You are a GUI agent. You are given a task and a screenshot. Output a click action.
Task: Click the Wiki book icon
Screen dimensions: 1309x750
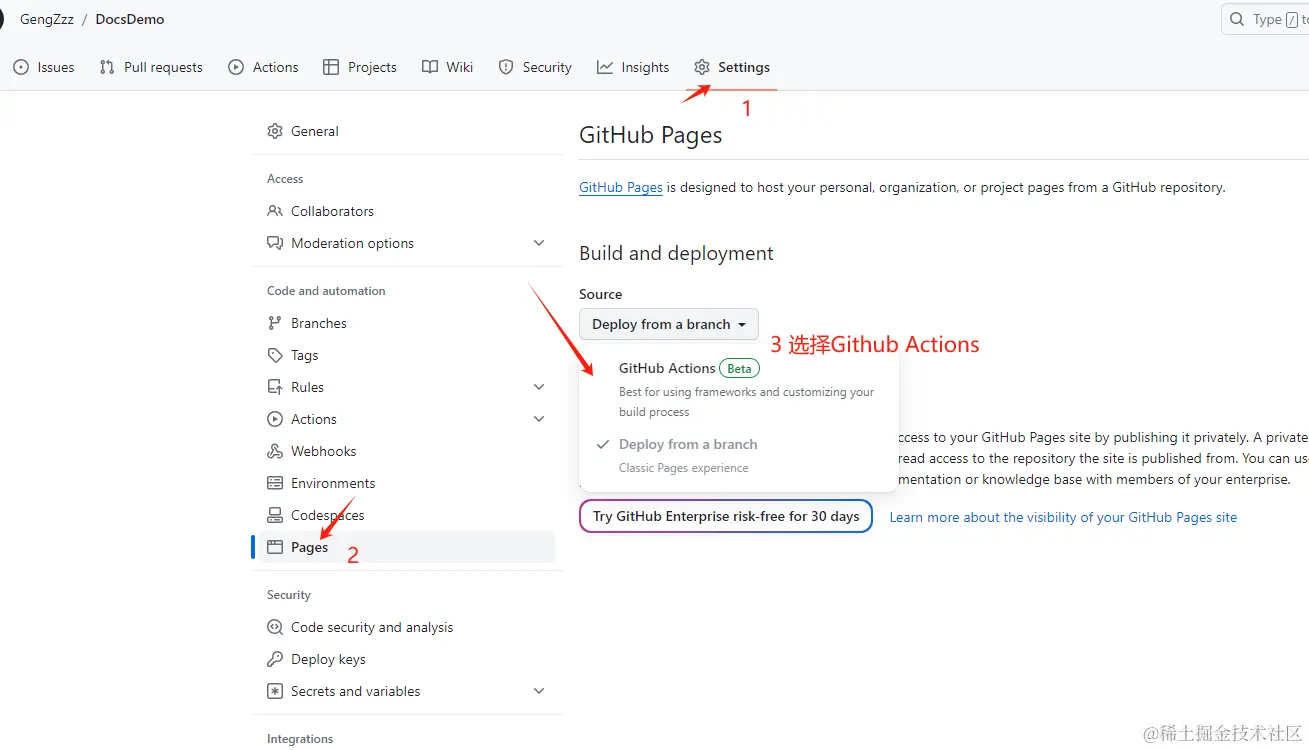(x=430, y=67)
